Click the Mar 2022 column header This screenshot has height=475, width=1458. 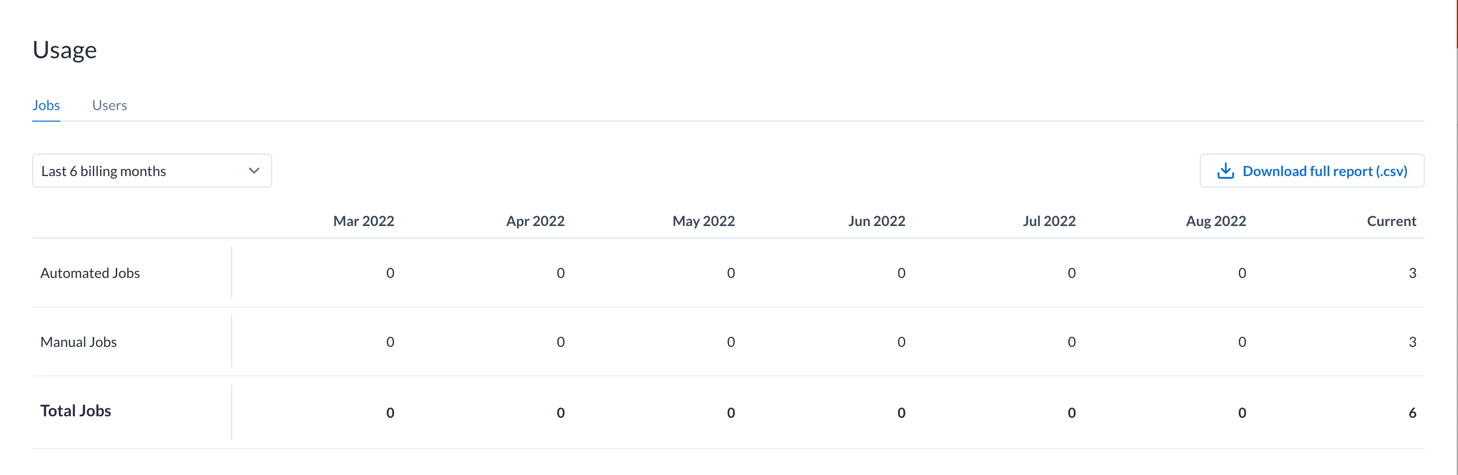click(363, 221)
